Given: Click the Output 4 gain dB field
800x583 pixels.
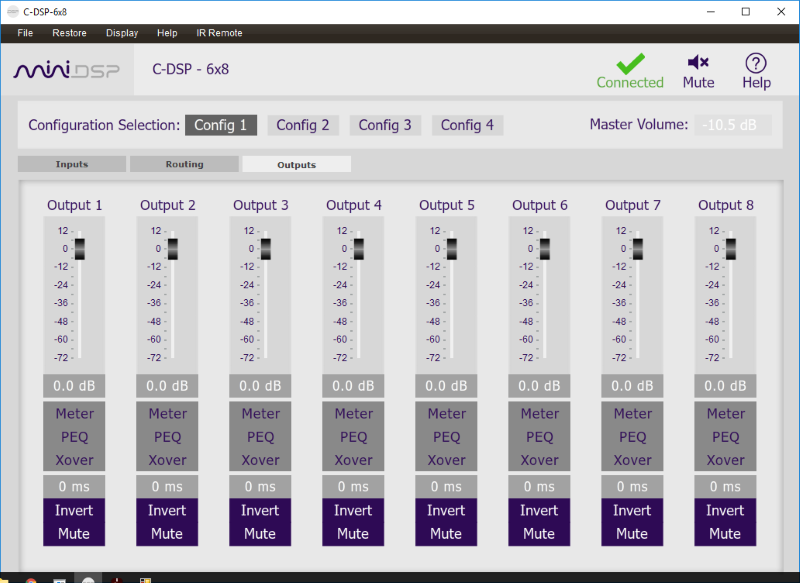Looking at the screenshot, I should [x=353, y=386].
